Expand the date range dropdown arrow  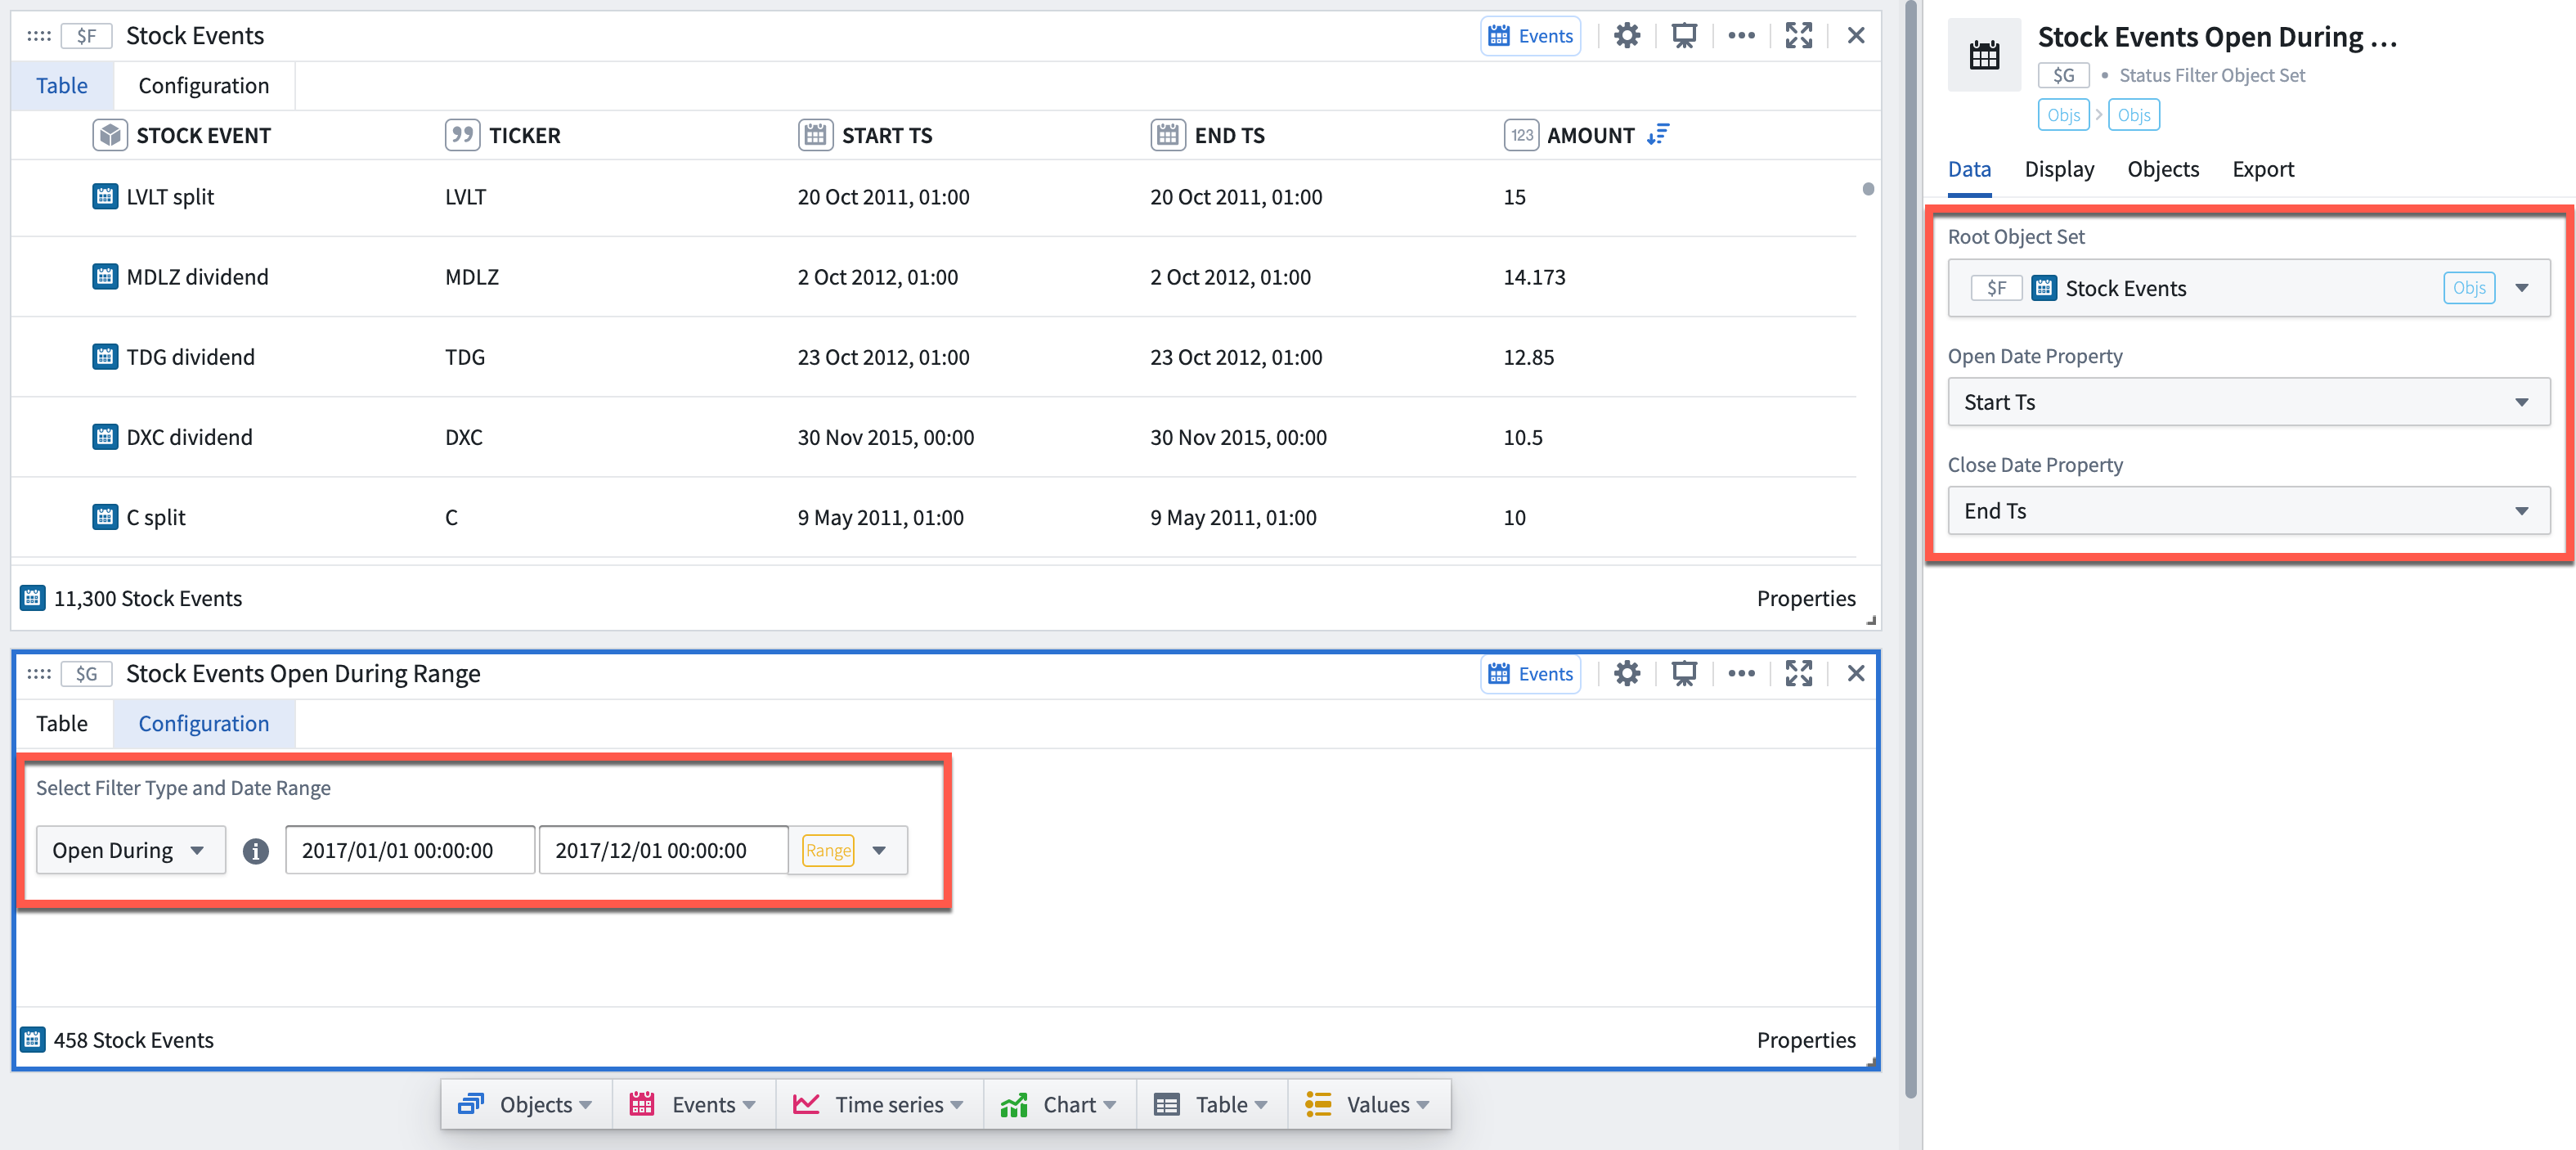click(879, 851)
